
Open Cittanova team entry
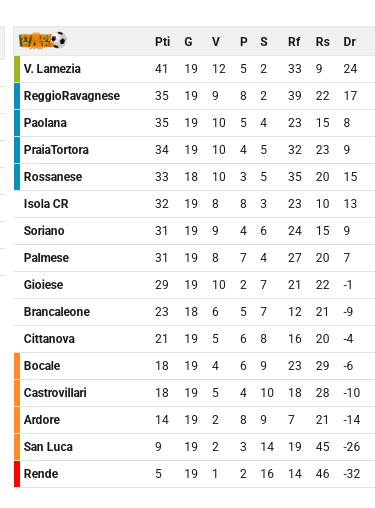click(x=49, y=339)
